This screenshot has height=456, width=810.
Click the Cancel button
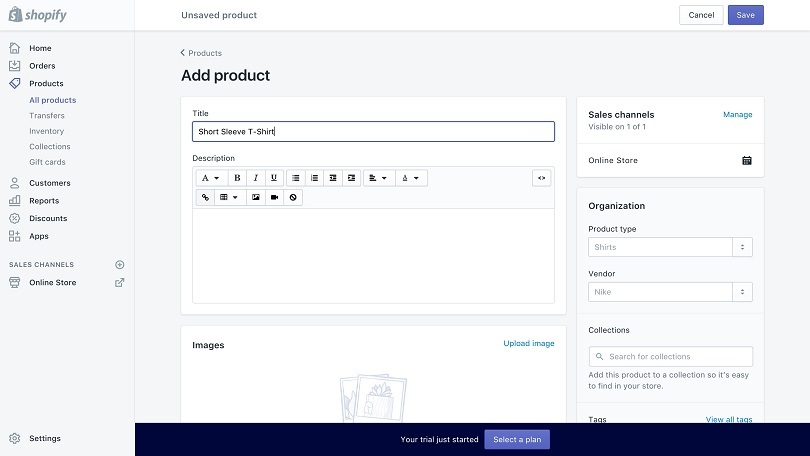[701, 15]
